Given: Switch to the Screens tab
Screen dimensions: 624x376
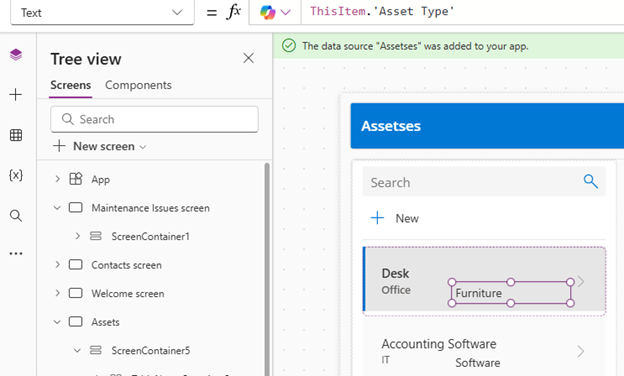Looking at the screenshot, I should (70, 85).
